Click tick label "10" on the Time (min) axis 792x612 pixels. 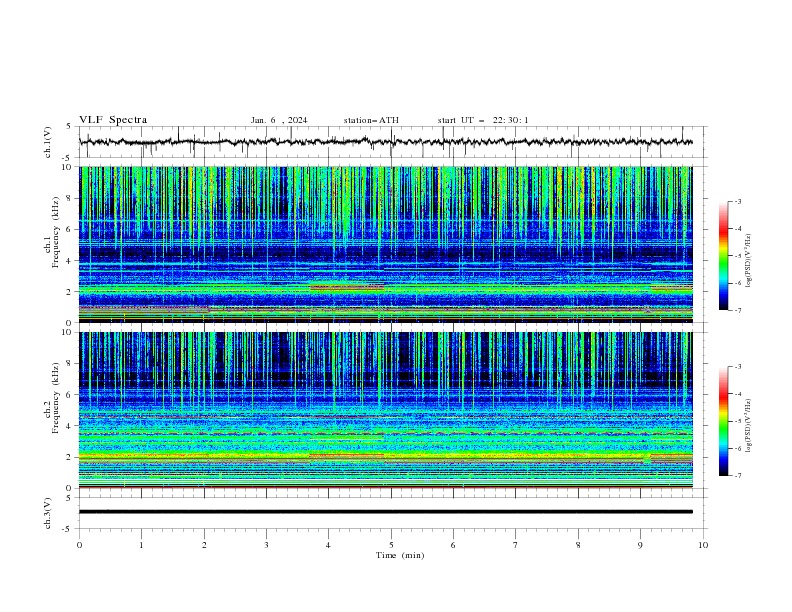click(703, 545)
